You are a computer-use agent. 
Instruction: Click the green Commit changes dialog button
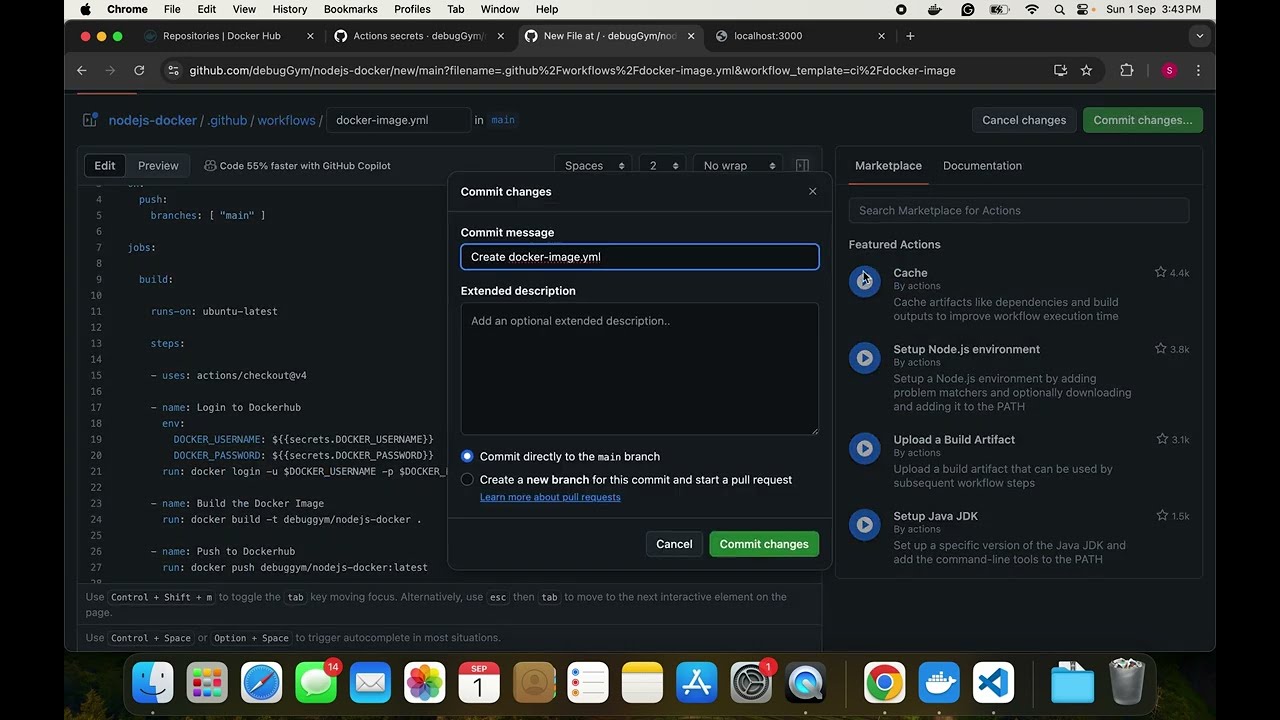pyautogui.click(x=764, y=544)
